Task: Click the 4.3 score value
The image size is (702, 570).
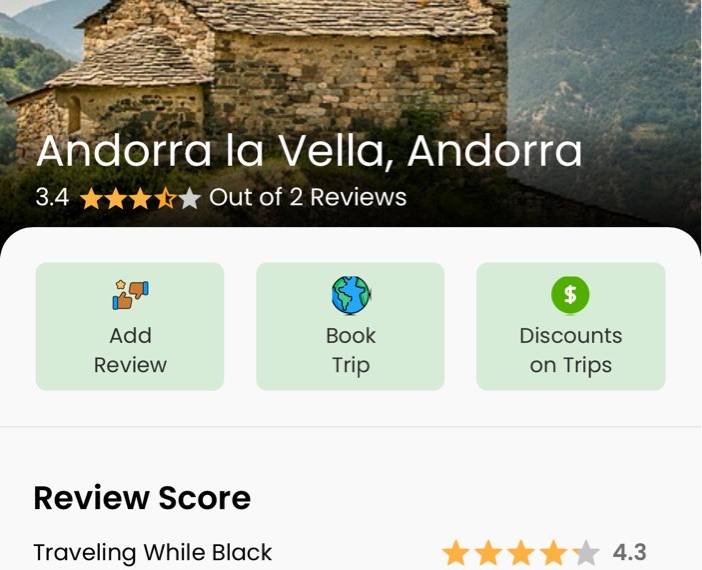Action: pos(629,553)
